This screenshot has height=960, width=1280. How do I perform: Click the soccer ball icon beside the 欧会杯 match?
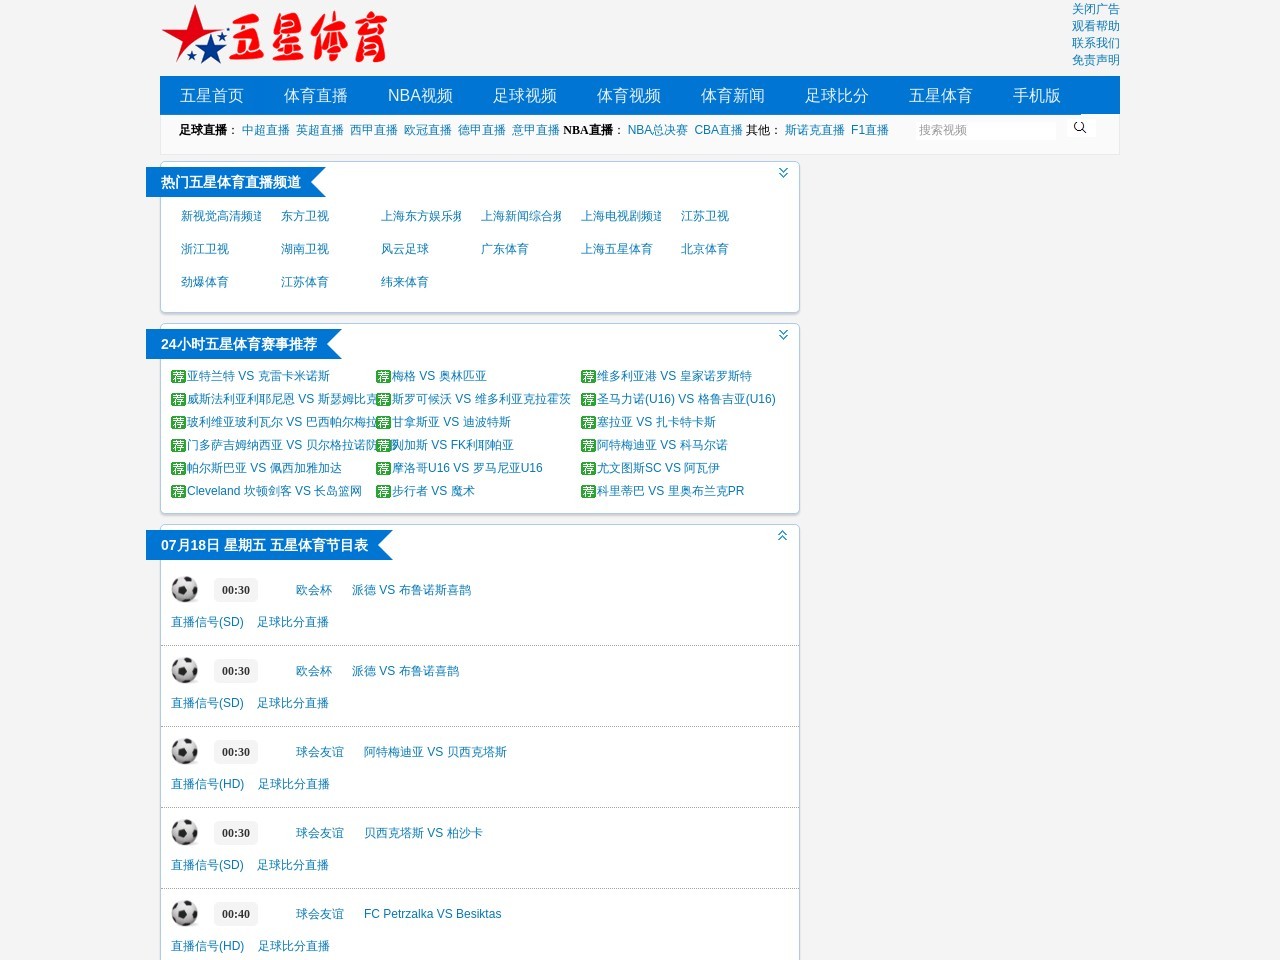(185, 589)
